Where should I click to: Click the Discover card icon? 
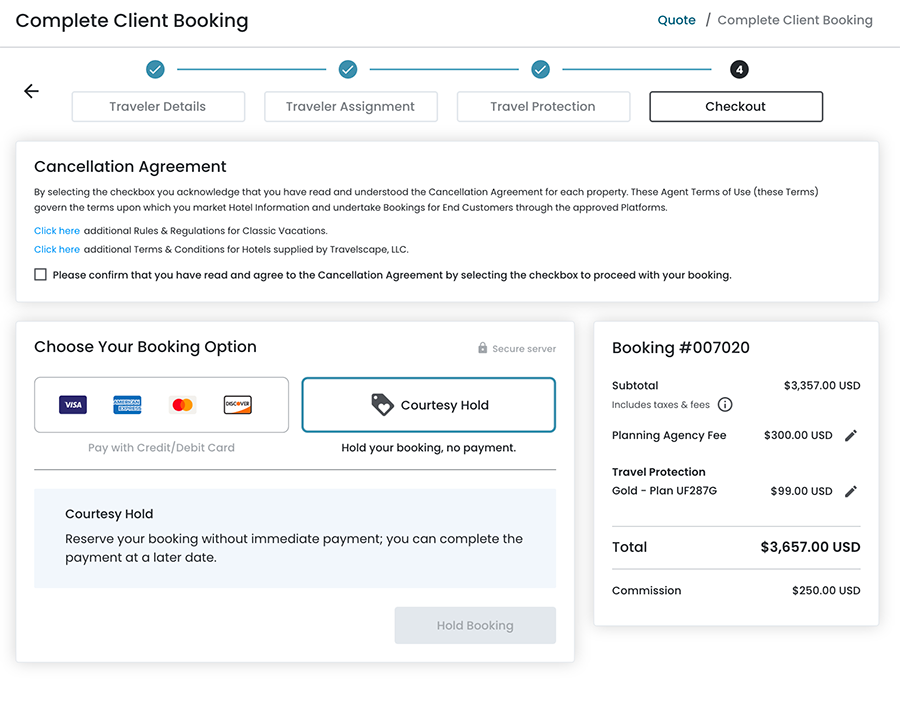coord(237,405)
